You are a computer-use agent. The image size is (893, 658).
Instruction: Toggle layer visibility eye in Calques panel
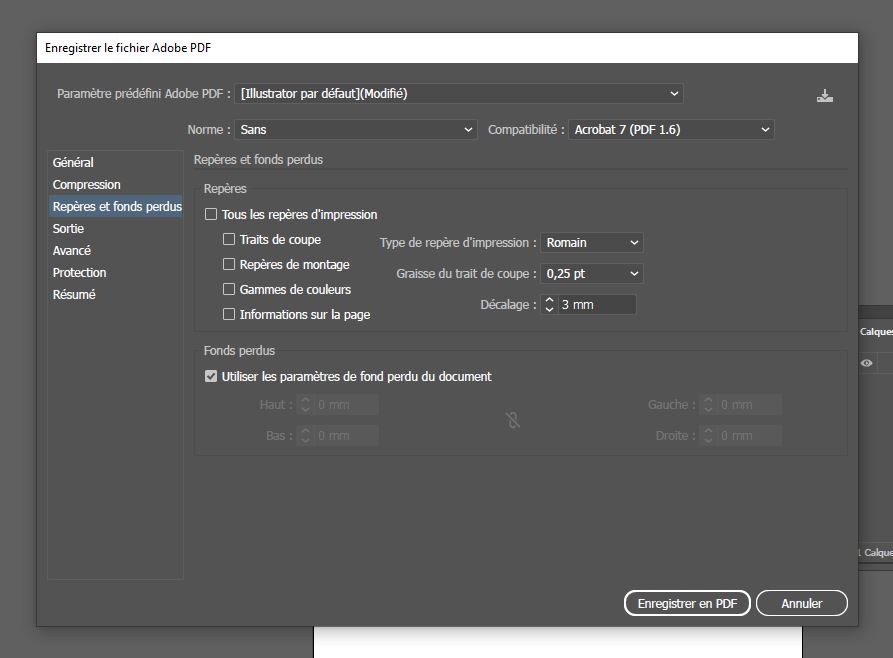(866, 363)
